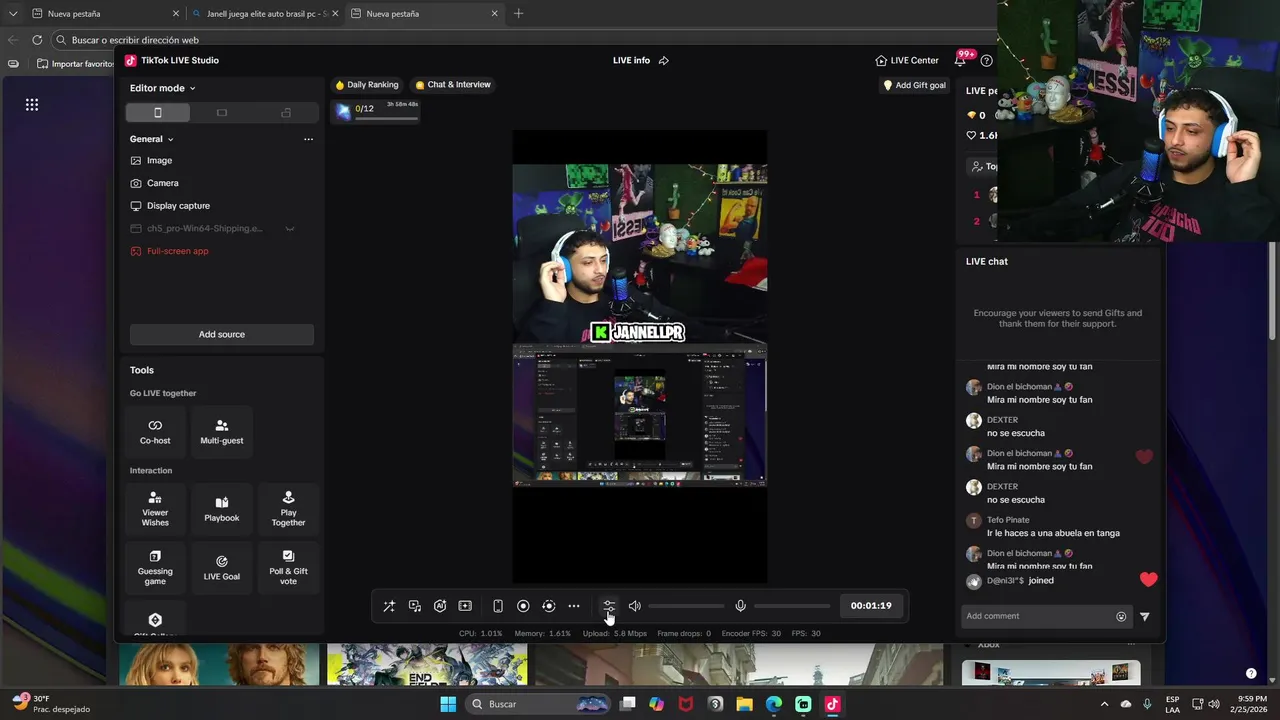Screen dimensions: 1280x720
Task: Open the Guessing game tool
Action: (155, 568)
